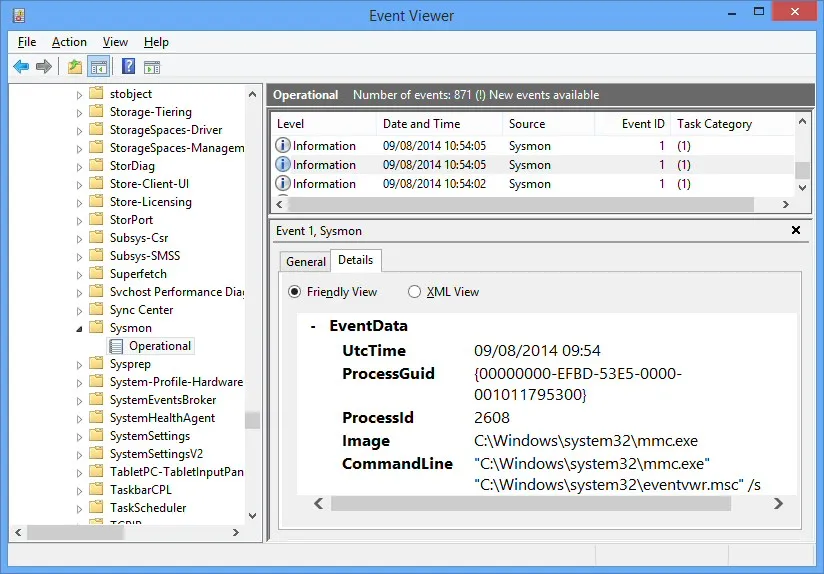The width and height of the screenshot is (824, 574).
Task: Open the Action menu
Action: click(69, 42)
